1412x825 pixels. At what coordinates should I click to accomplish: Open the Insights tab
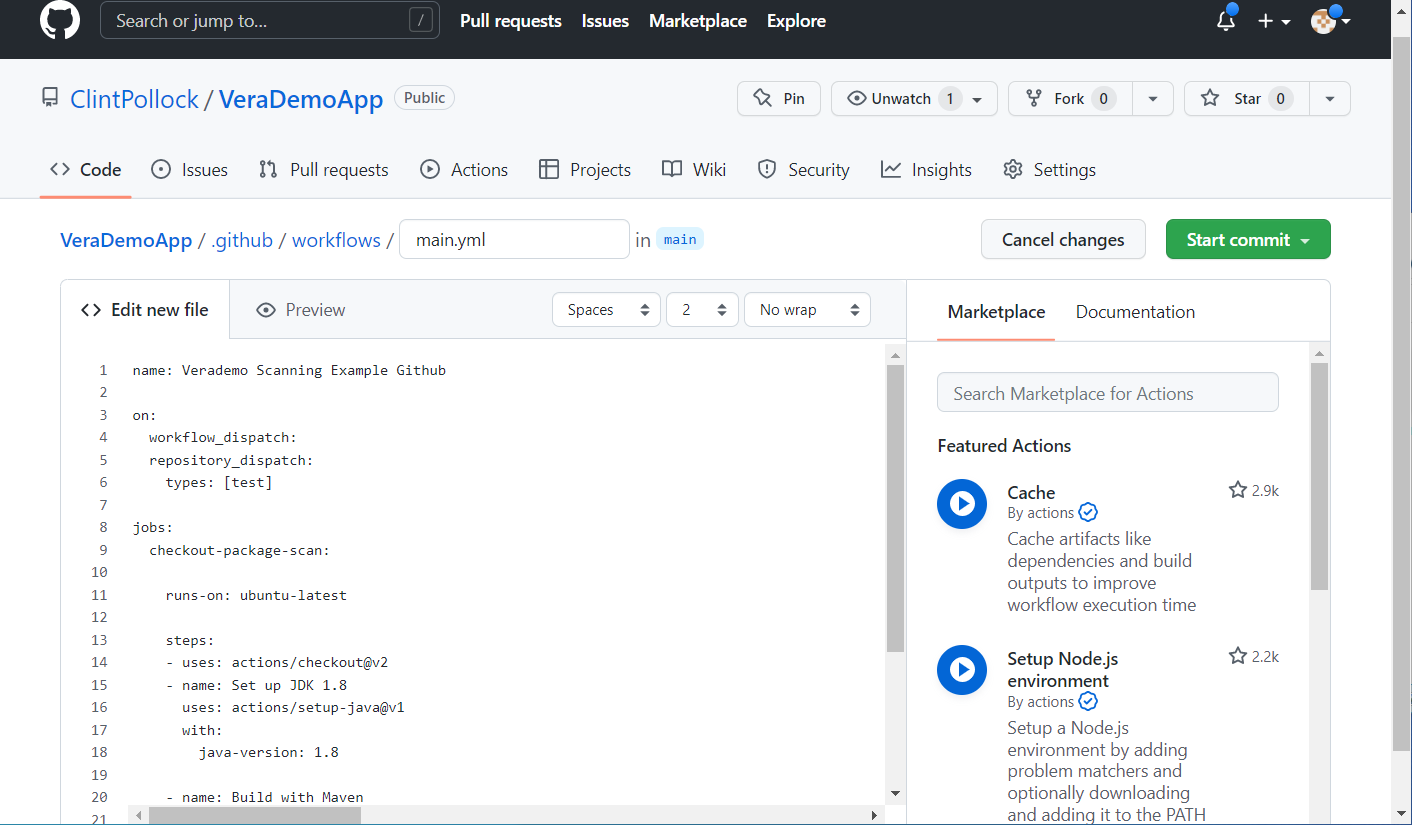[x=926, y=170]
